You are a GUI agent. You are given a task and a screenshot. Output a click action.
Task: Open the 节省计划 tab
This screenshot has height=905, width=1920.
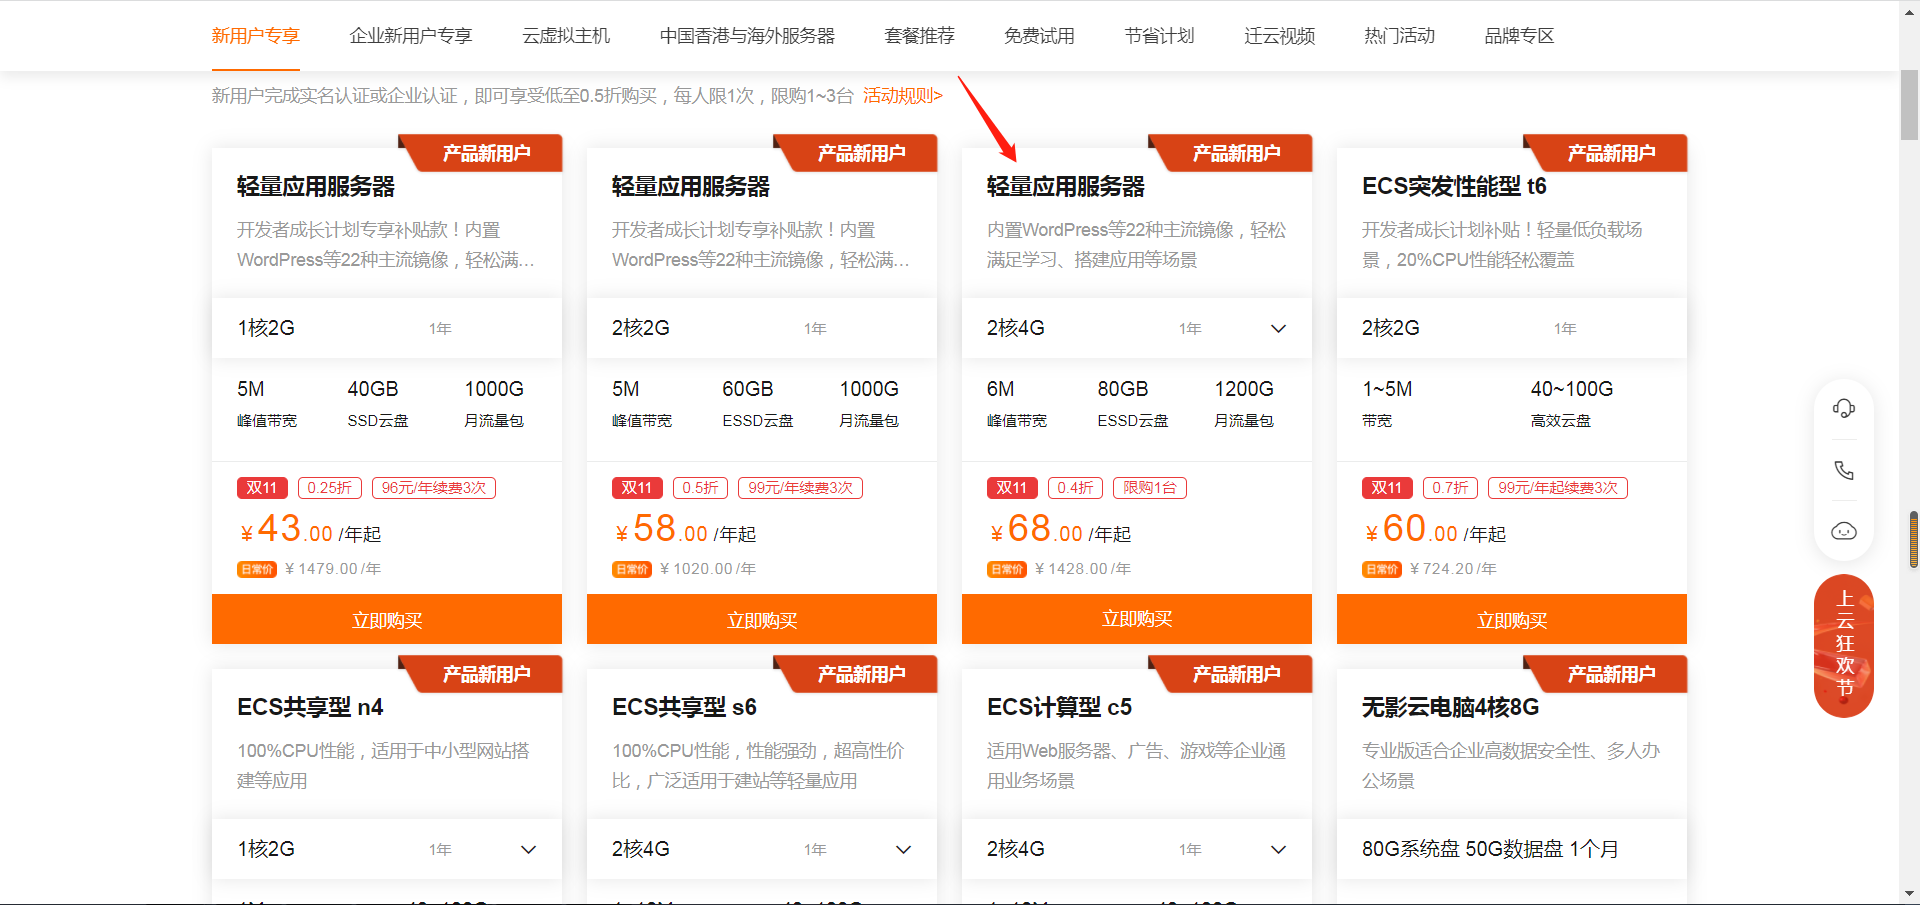(x=1160, y=36)
